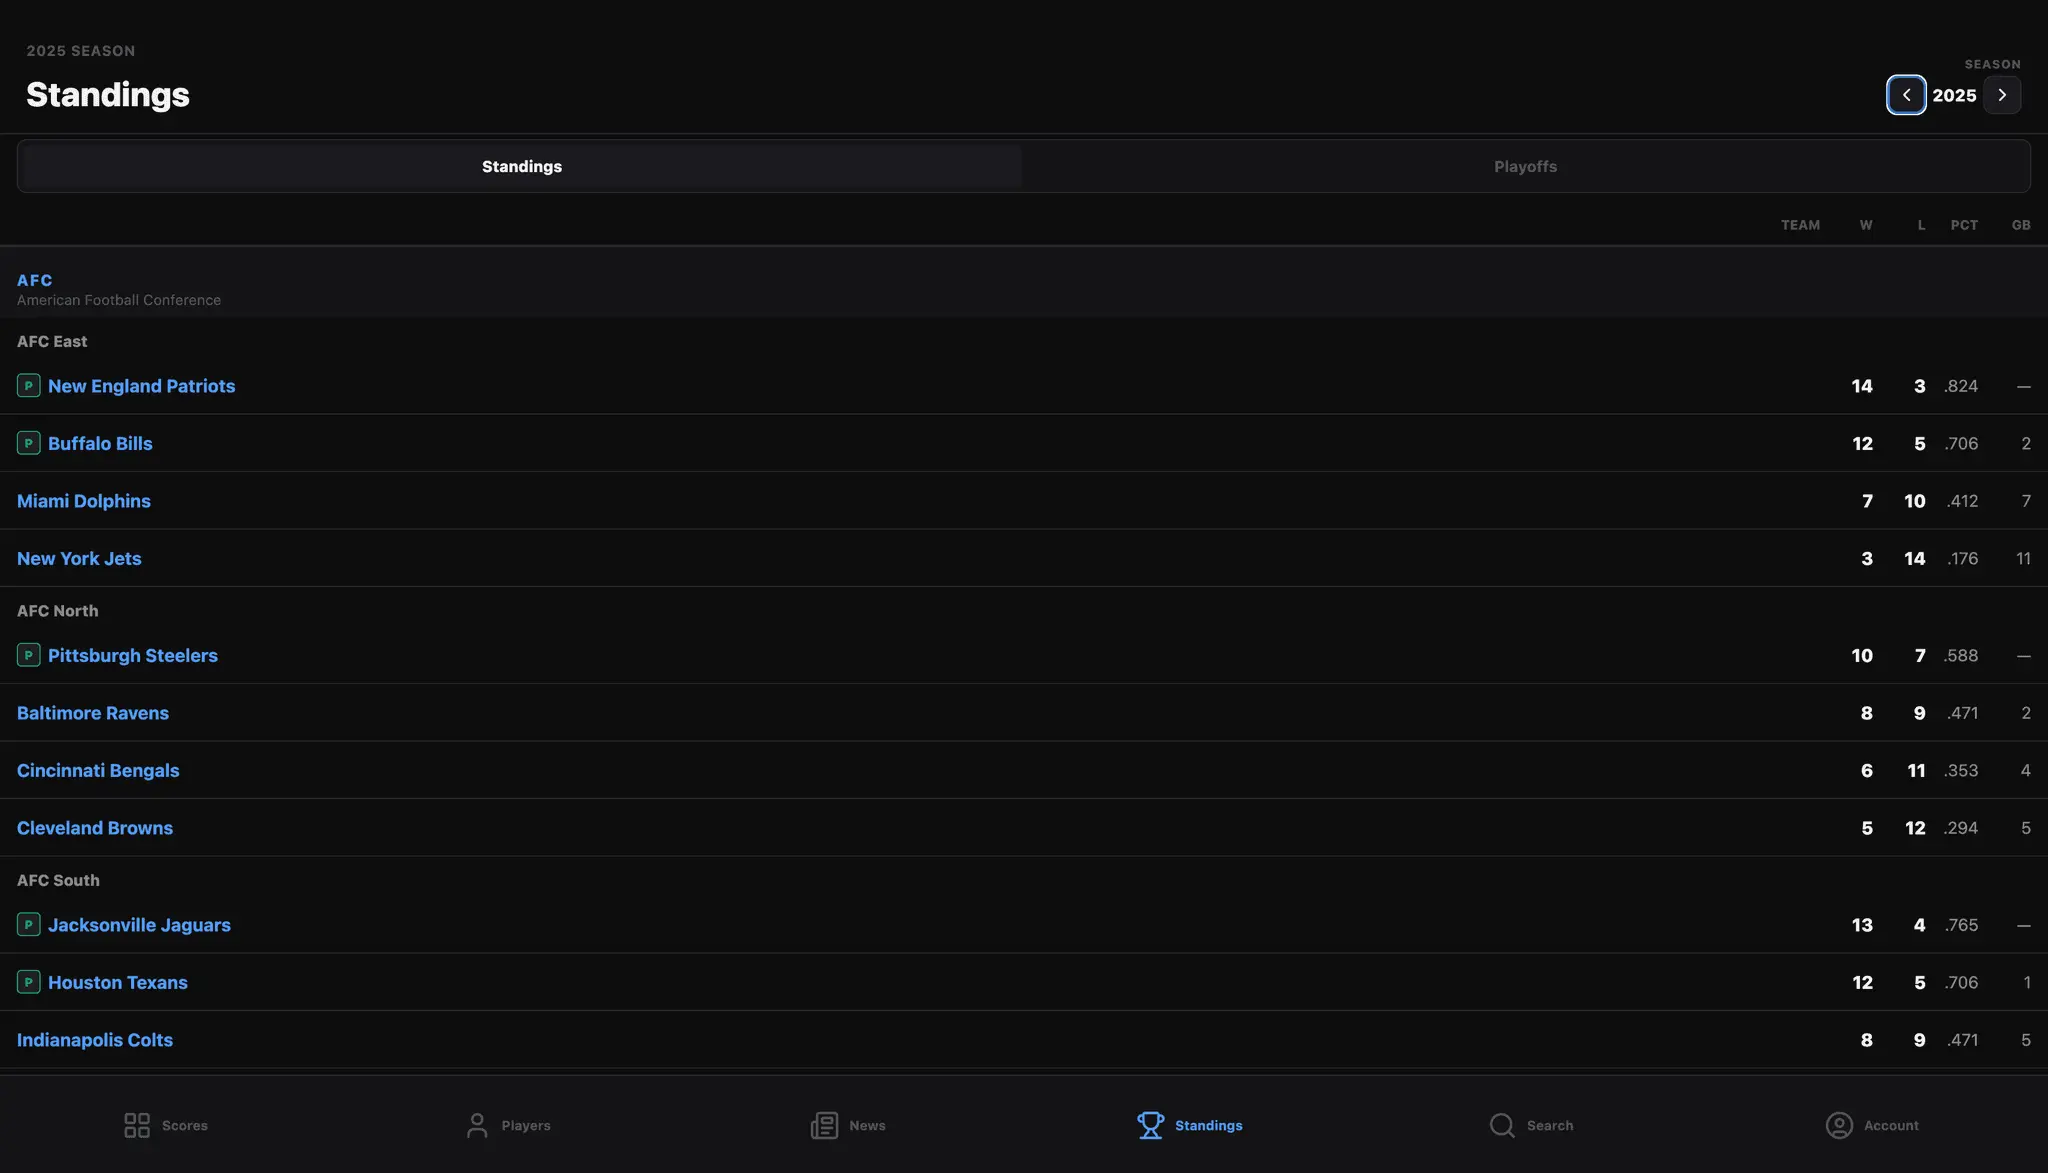The image size is (2048, 1173).
Task: Click the Browns' .294 percentage
Action: (x=1961, y=828)
